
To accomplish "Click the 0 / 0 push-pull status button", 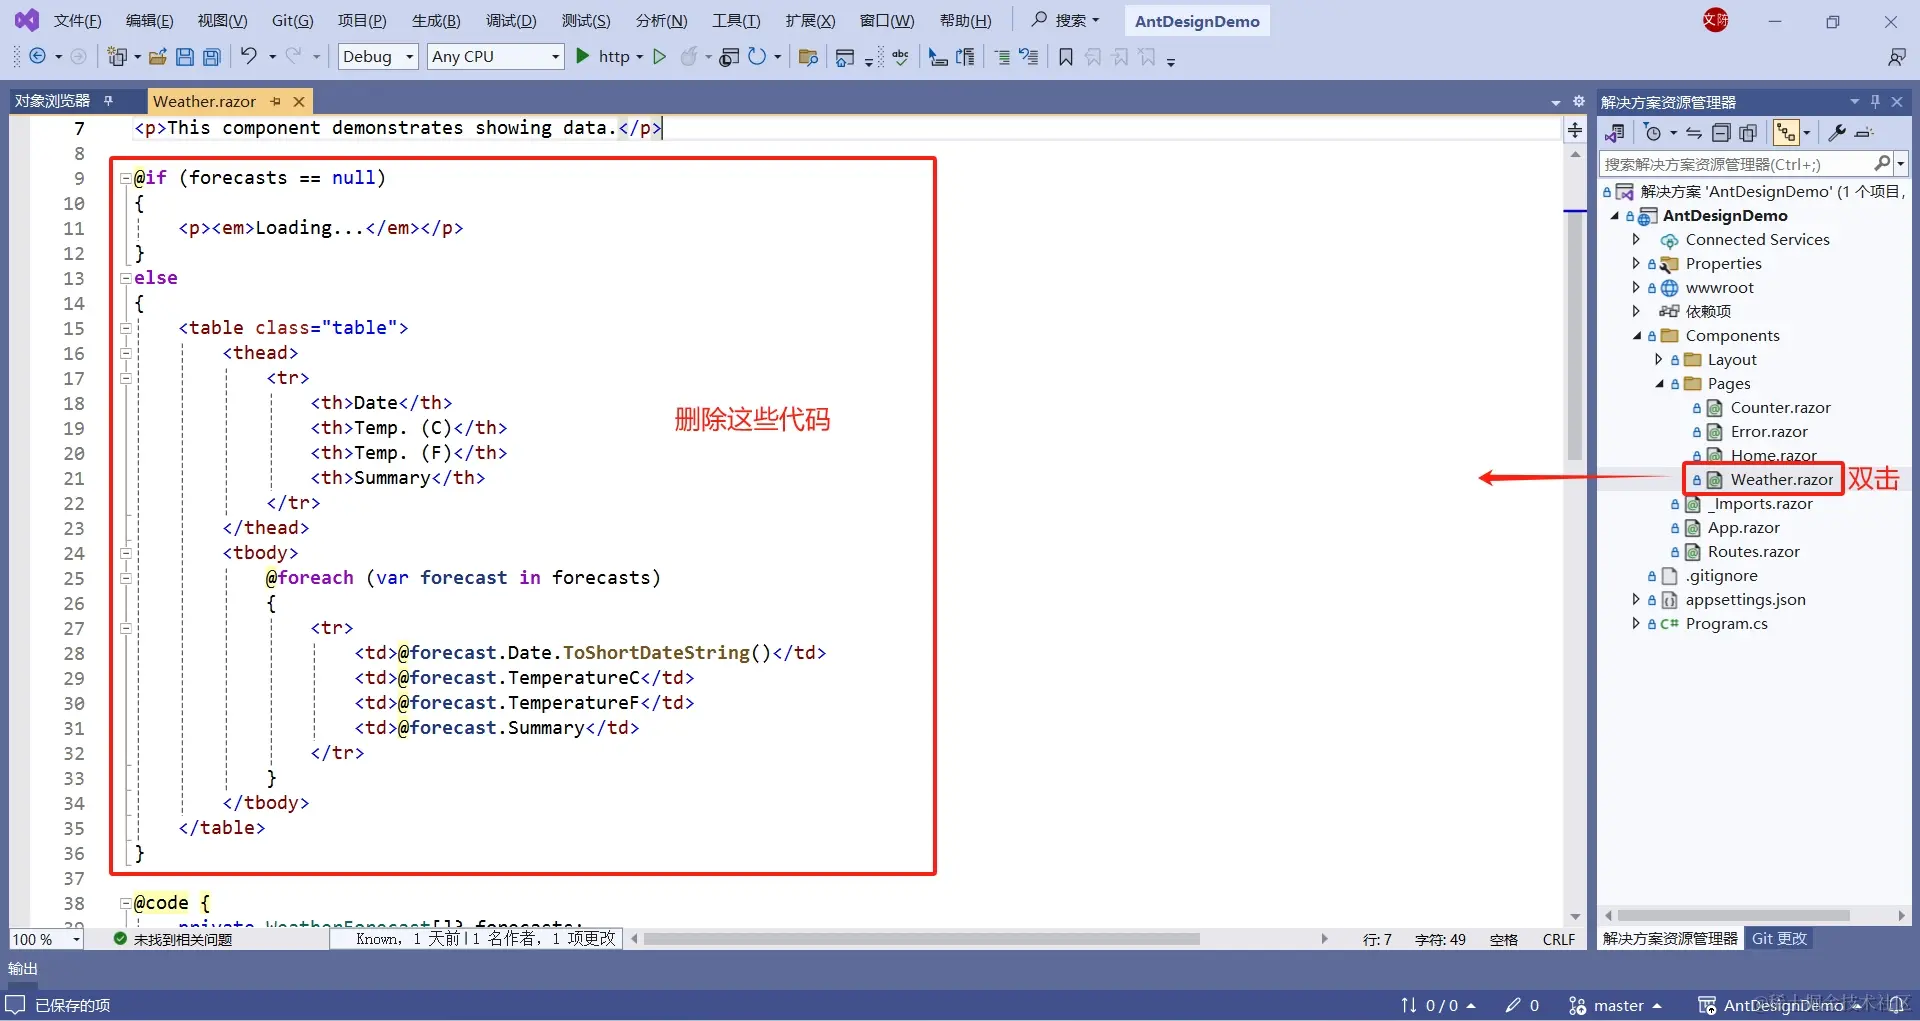I will tap(1437, 1005).
